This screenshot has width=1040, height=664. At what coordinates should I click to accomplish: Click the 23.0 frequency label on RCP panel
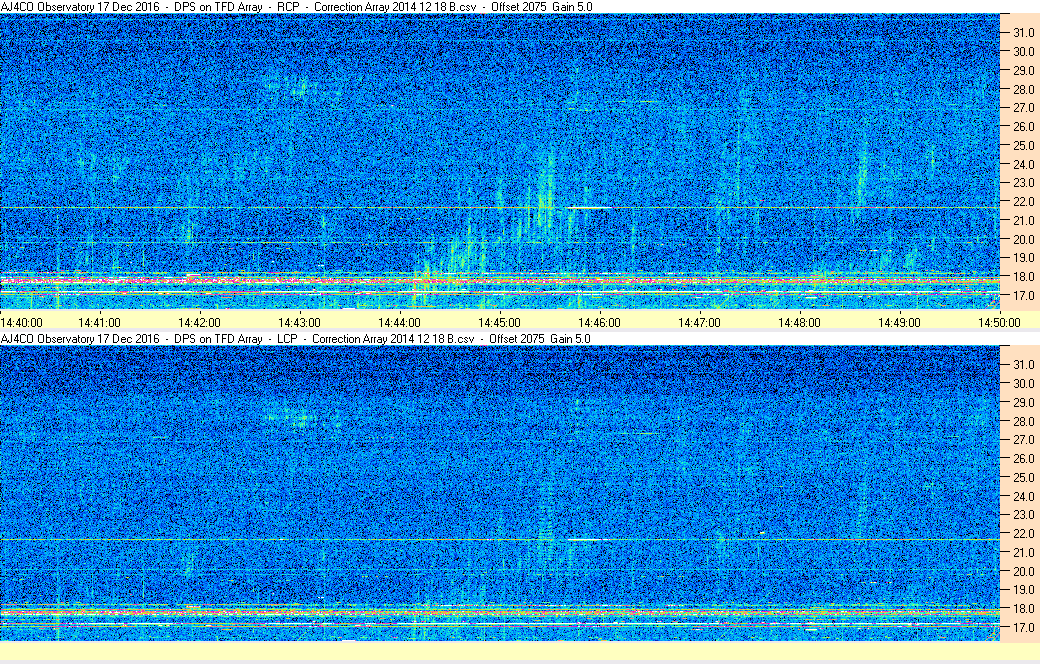point(1023,182)
